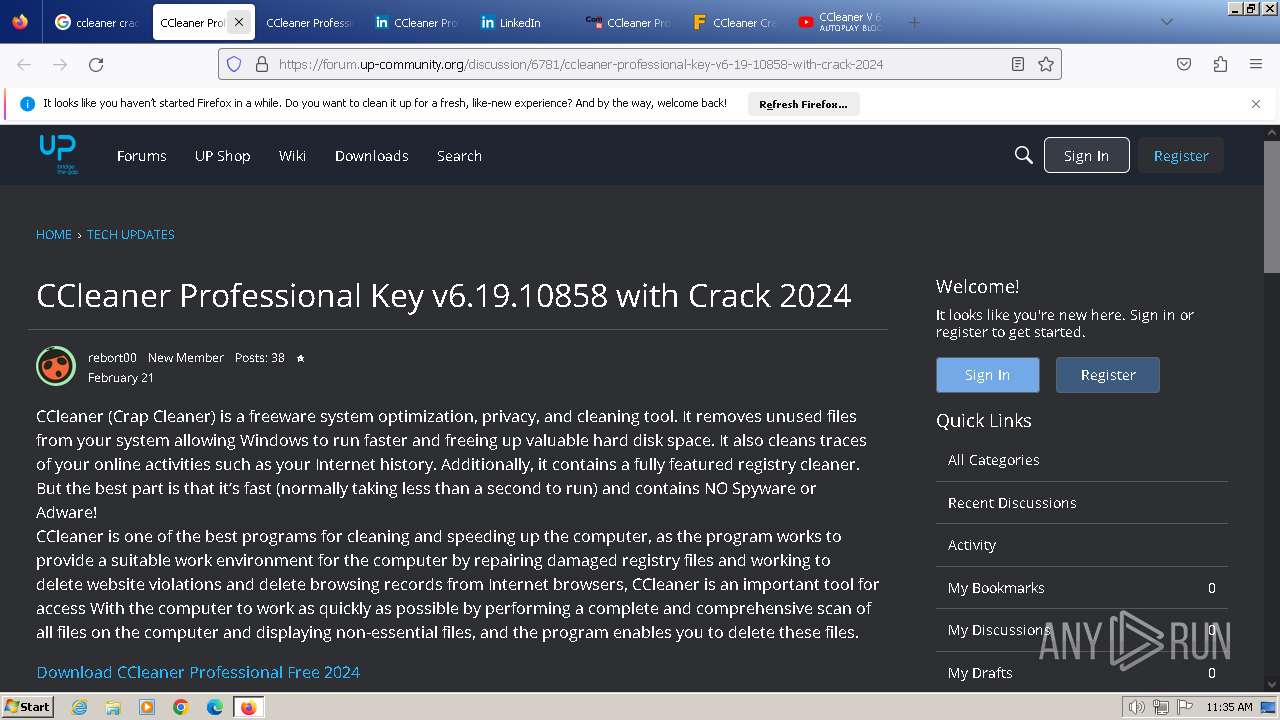
Task: Click the tracking protection shield icon
Action: [x=234, y=64]
